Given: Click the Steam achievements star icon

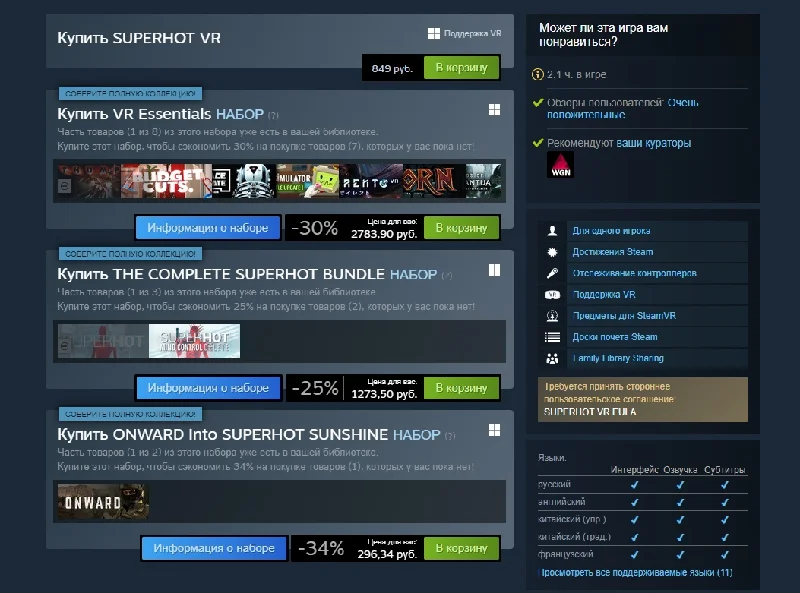Looking at the screenshot, I should [x=552, y=252].
